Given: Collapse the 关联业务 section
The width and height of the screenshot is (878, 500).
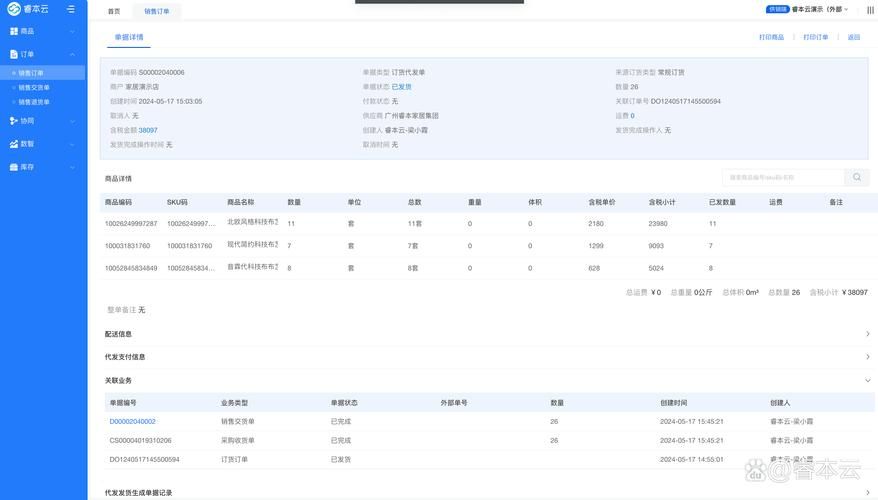Looking at the screenshot, I should click(x=867, y=380).
